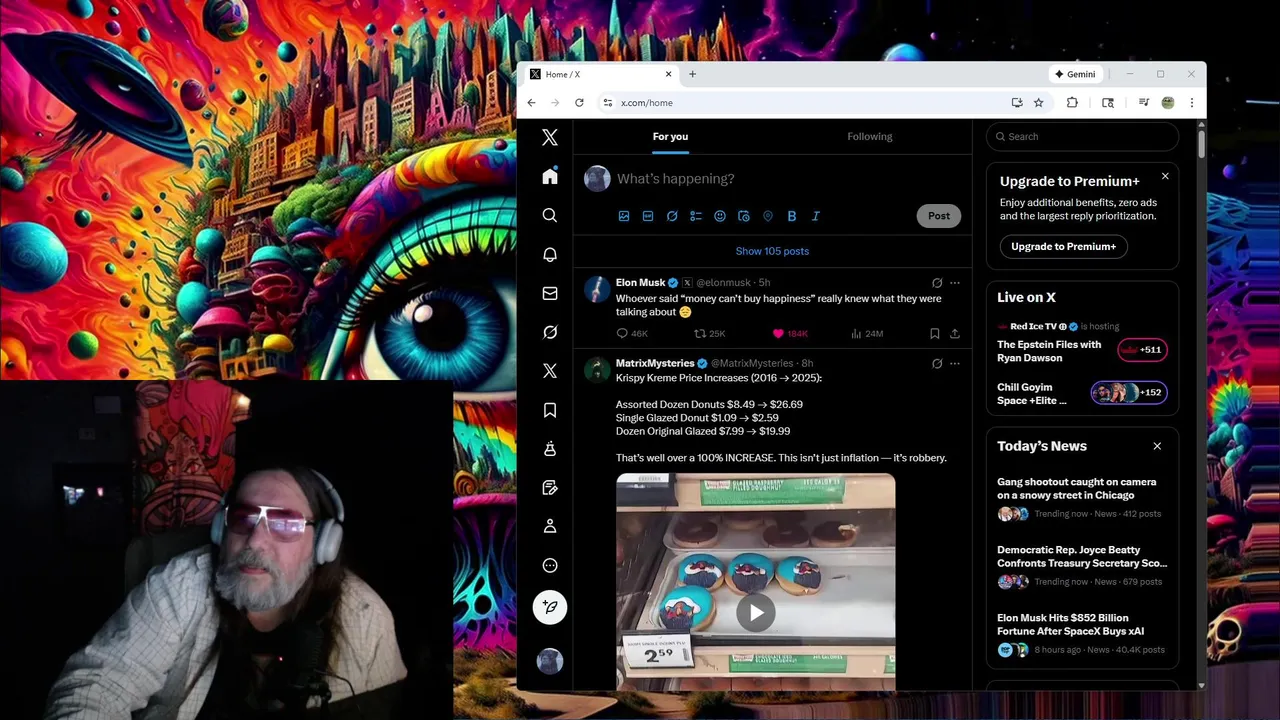Add media image to the new post
The image size is (1280, 720).
pyautogui.click(x=624, y=216)
